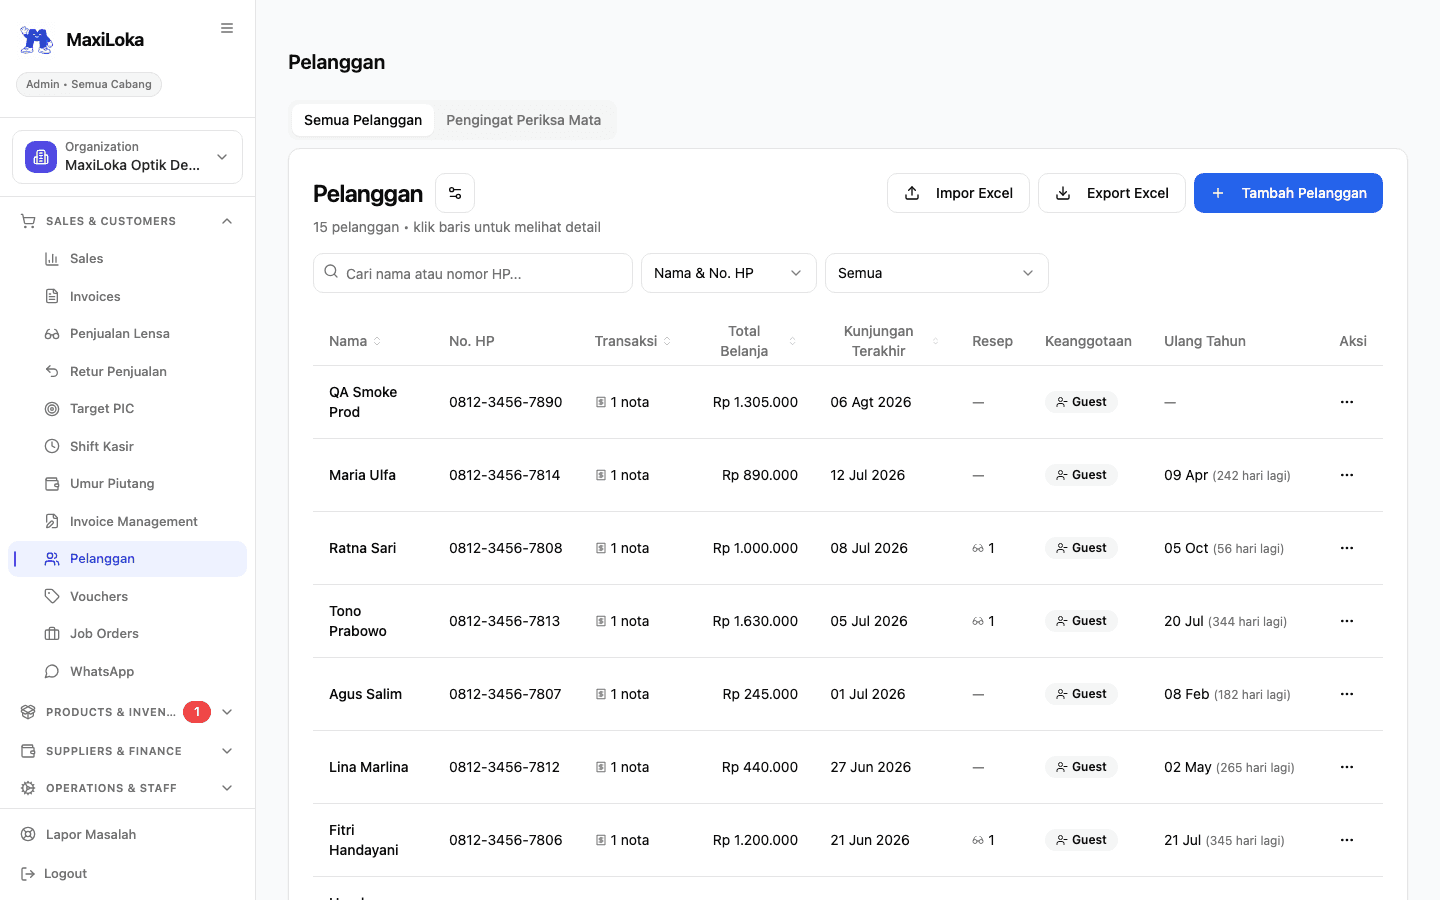Screen dimensions: 1440x900
Task: Click the Job Orders briefcase icon
Action: (x=52, y=634)
